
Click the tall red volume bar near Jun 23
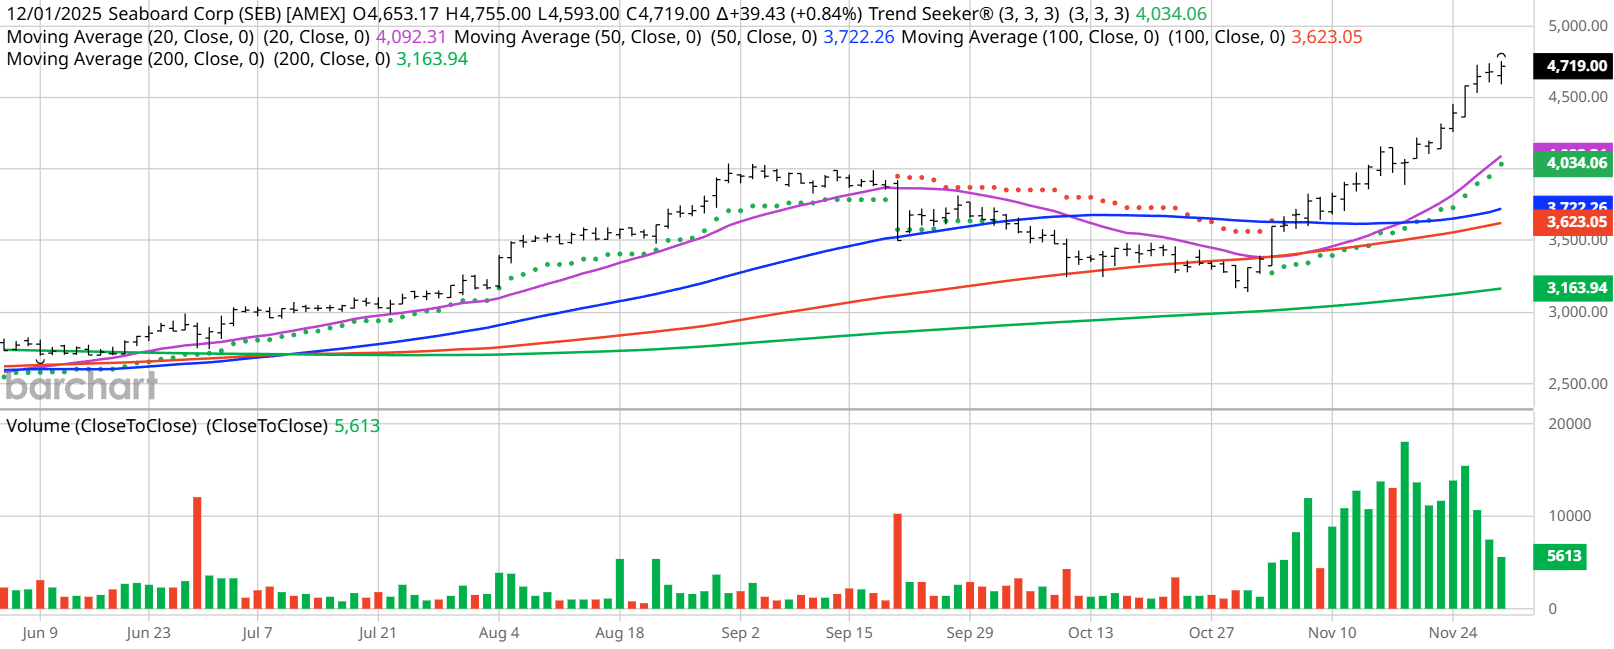coord(197,553)
